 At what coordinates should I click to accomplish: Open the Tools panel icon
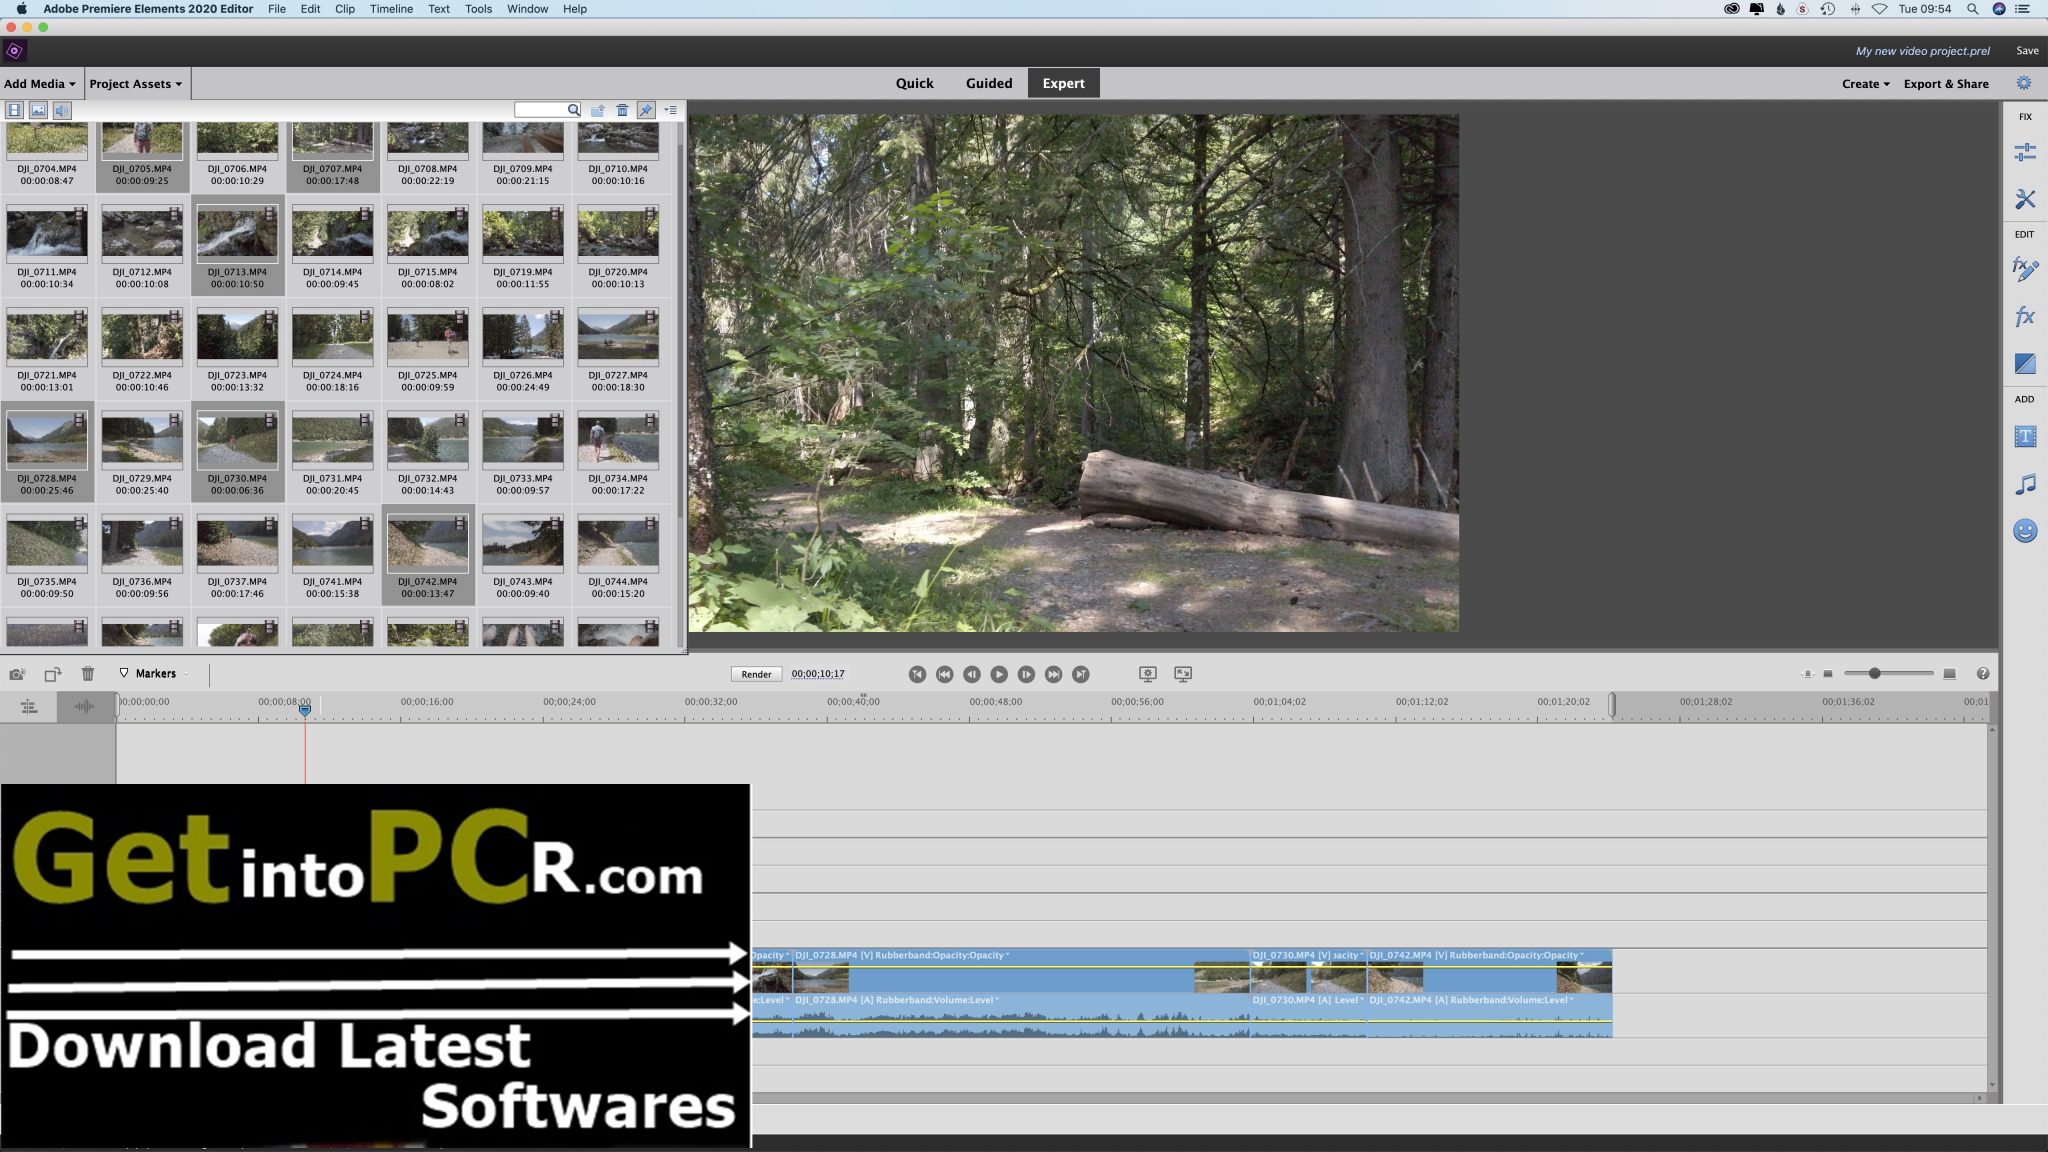[2025, 199]
